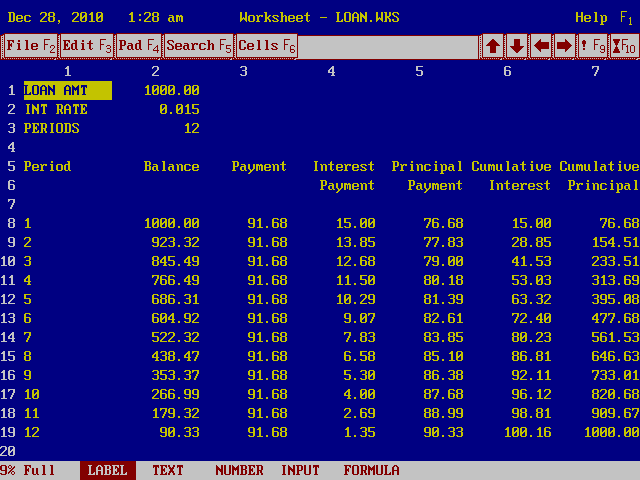Click the down arrow toolbar button
640x480 pixels.
click(516, 46)
